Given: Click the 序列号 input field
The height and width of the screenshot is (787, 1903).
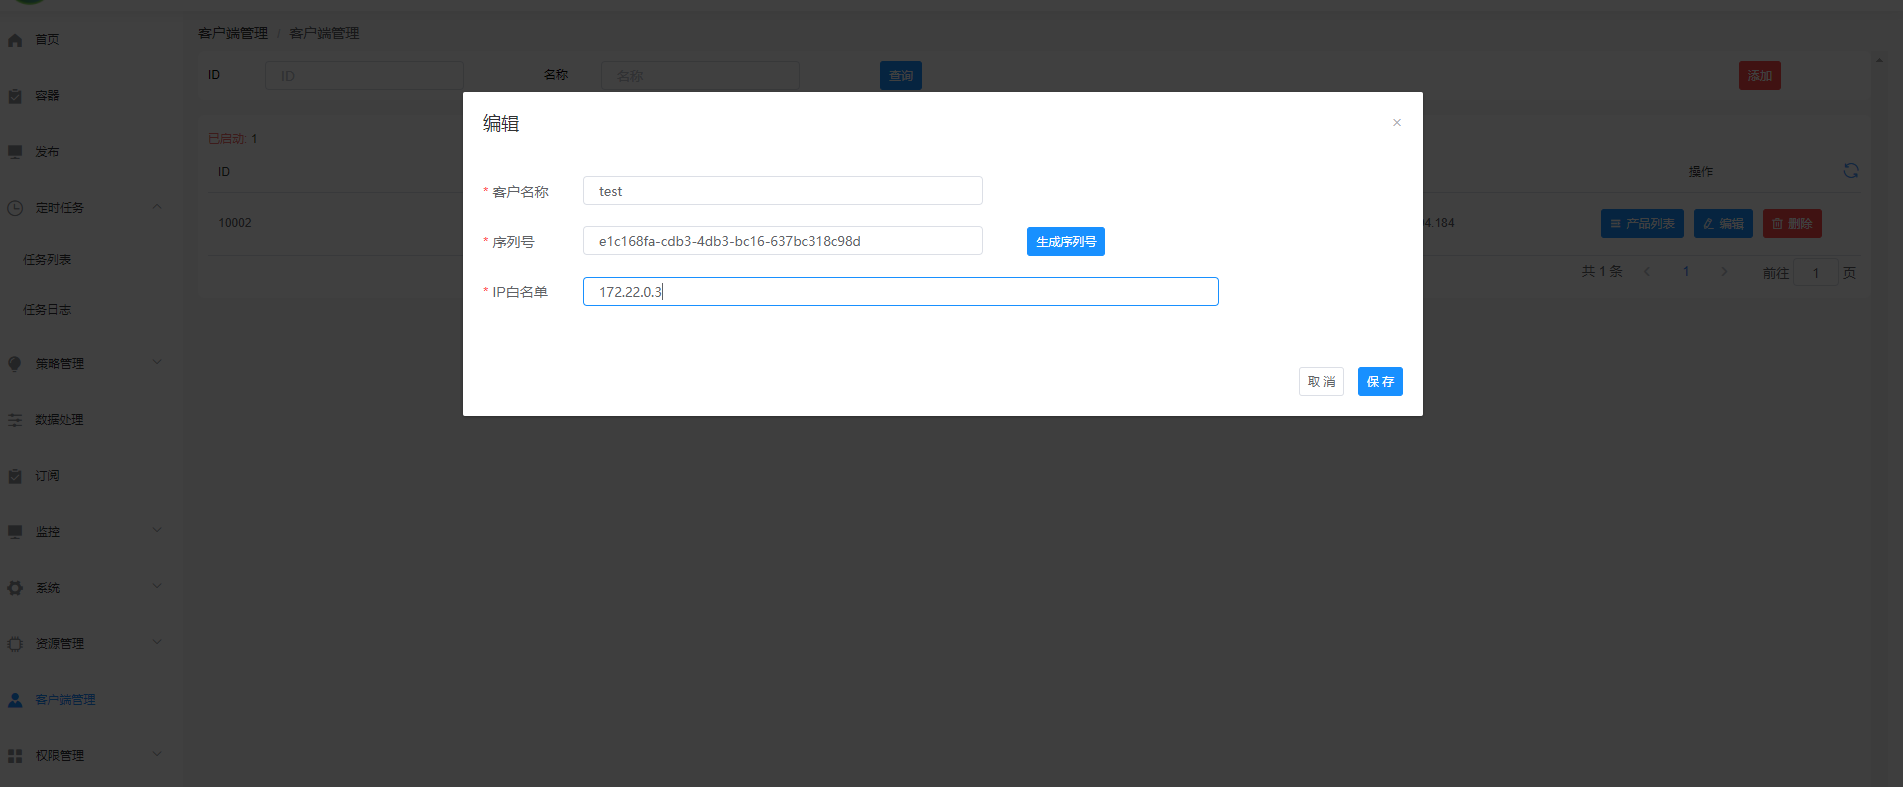Looking at the screenshot, I should tap(782, 241).
